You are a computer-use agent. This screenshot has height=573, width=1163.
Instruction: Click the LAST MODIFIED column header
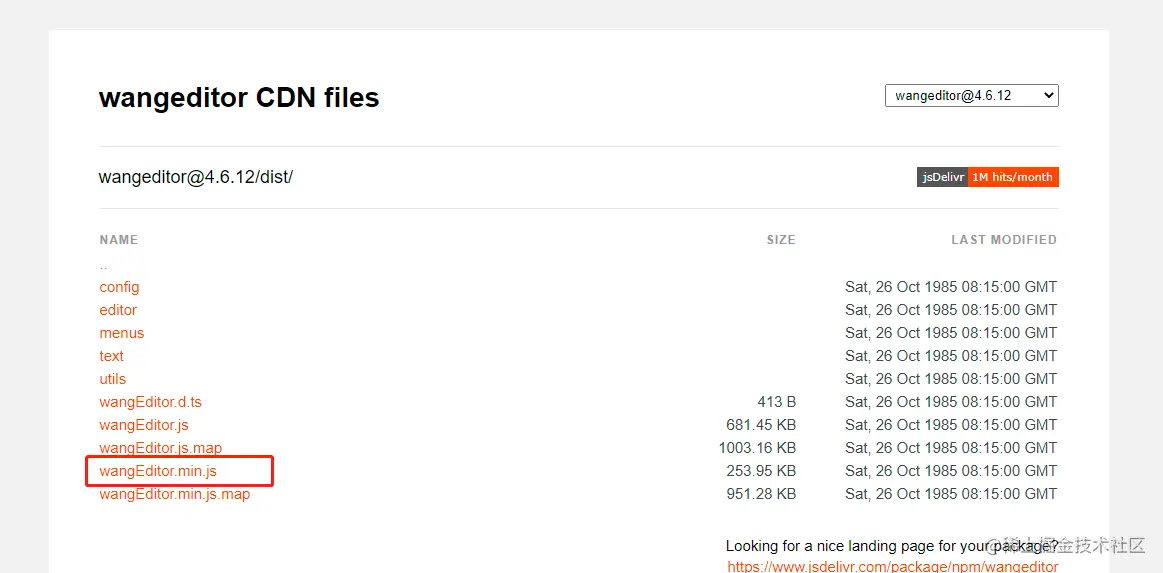1004,239
